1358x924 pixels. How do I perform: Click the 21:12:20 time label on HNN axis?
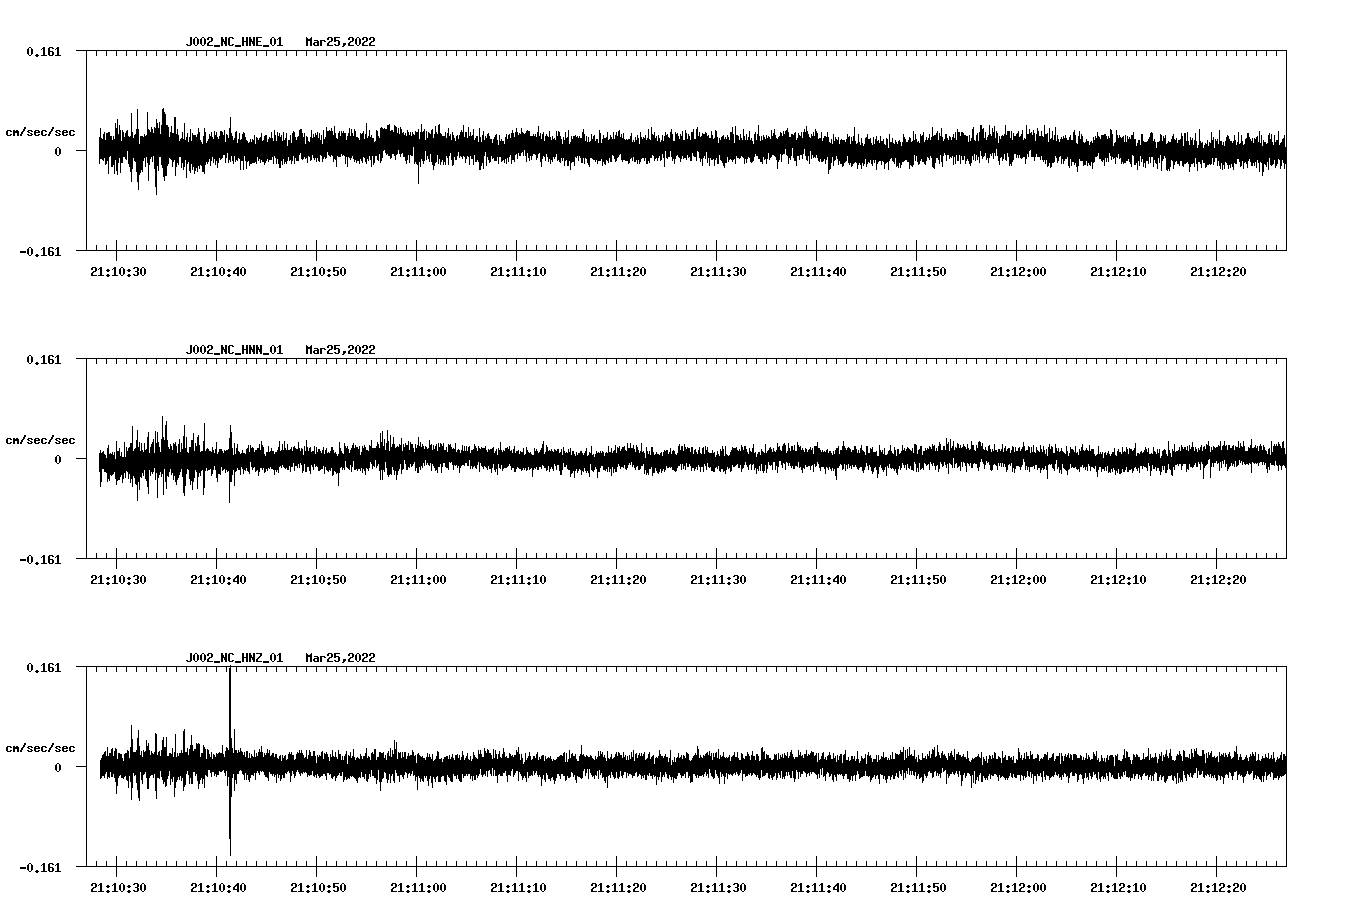[1218, 579]
